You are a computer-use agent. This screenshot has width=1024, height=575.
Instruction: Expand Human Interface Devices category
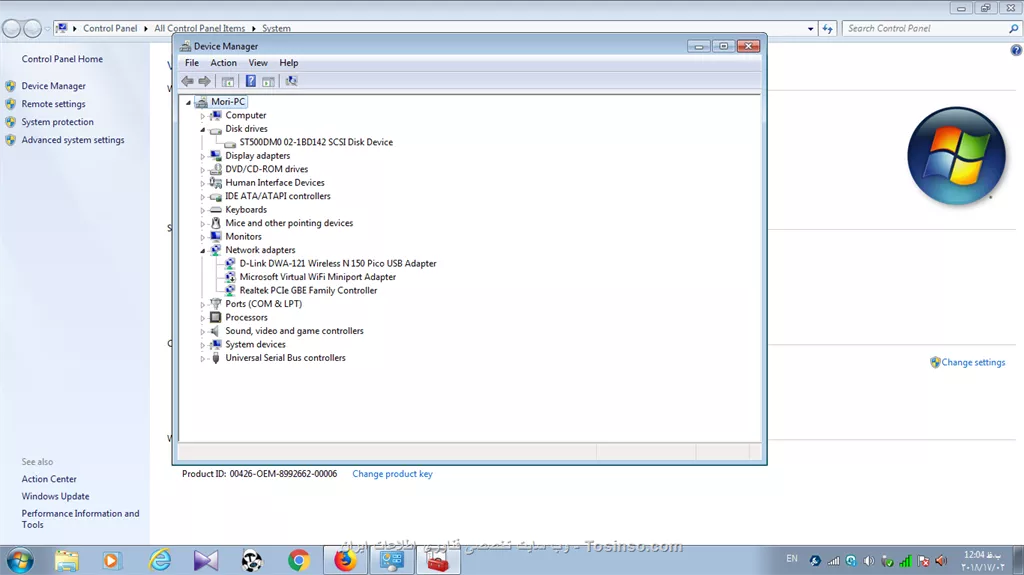(x=202, y=183)
